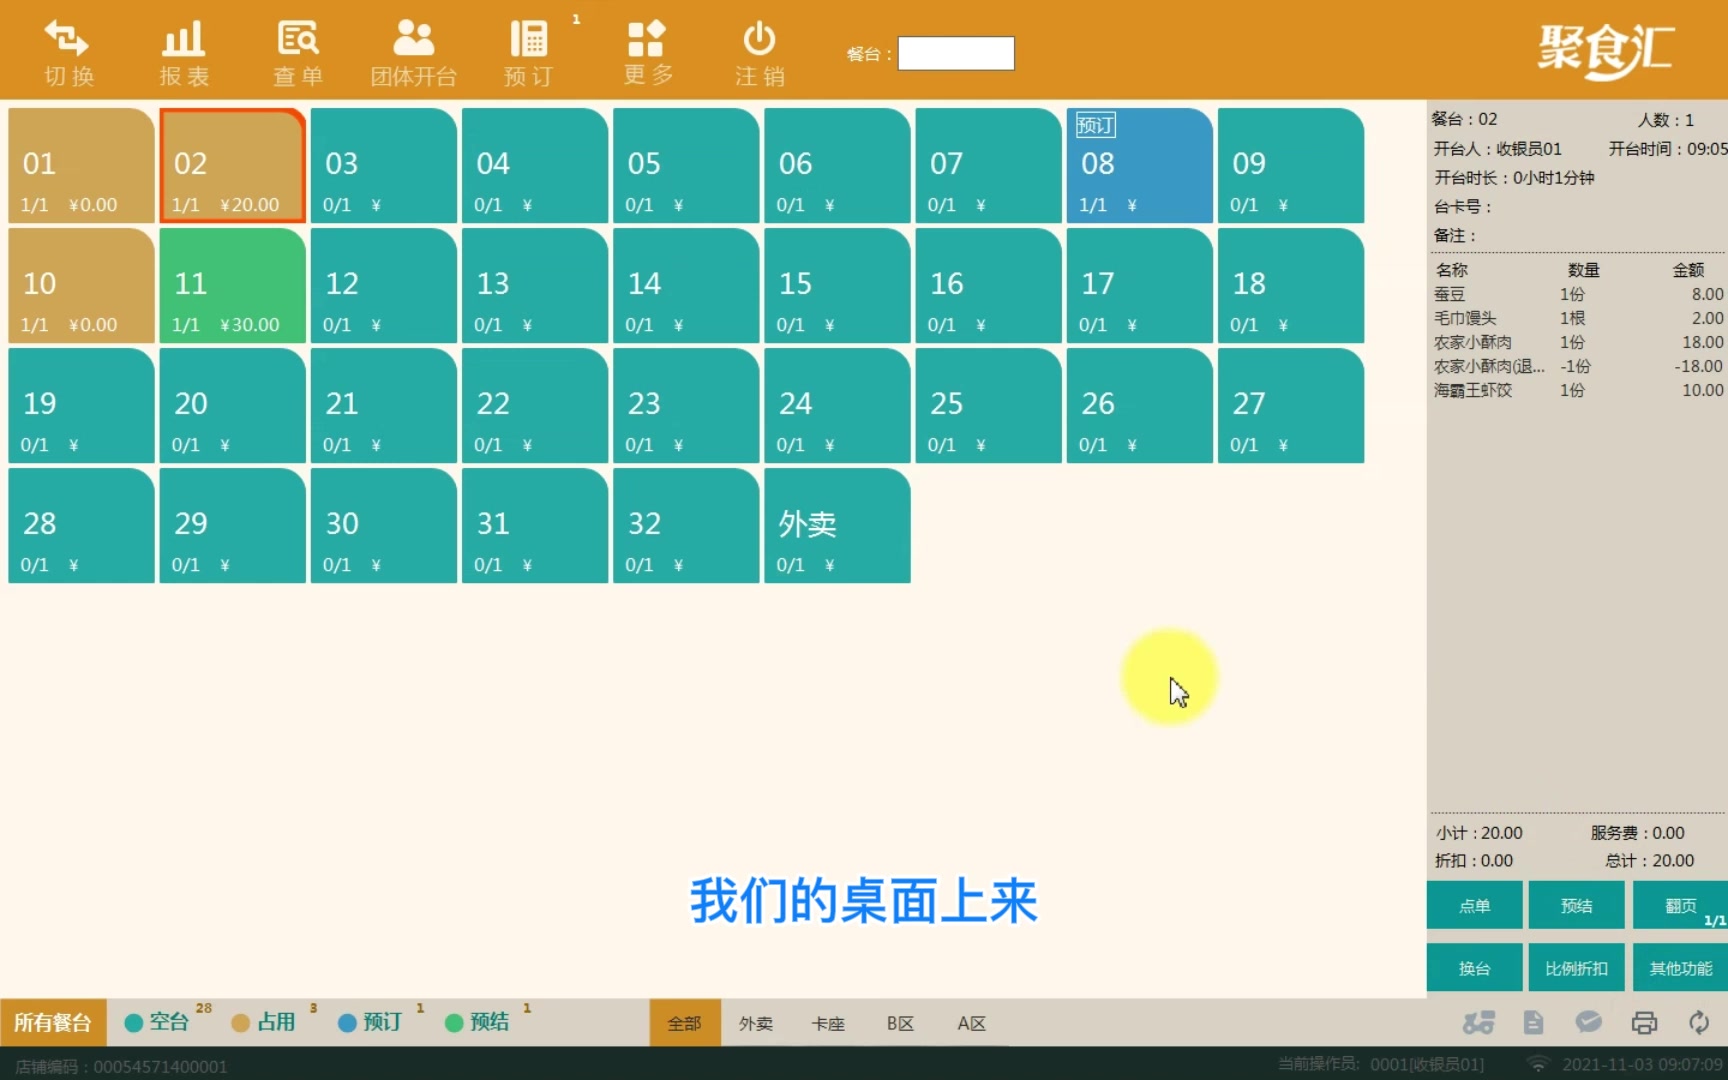The image size is (1728, 1080).
Task: Switch to the B区 area tab
Action: click(900, 1023)
